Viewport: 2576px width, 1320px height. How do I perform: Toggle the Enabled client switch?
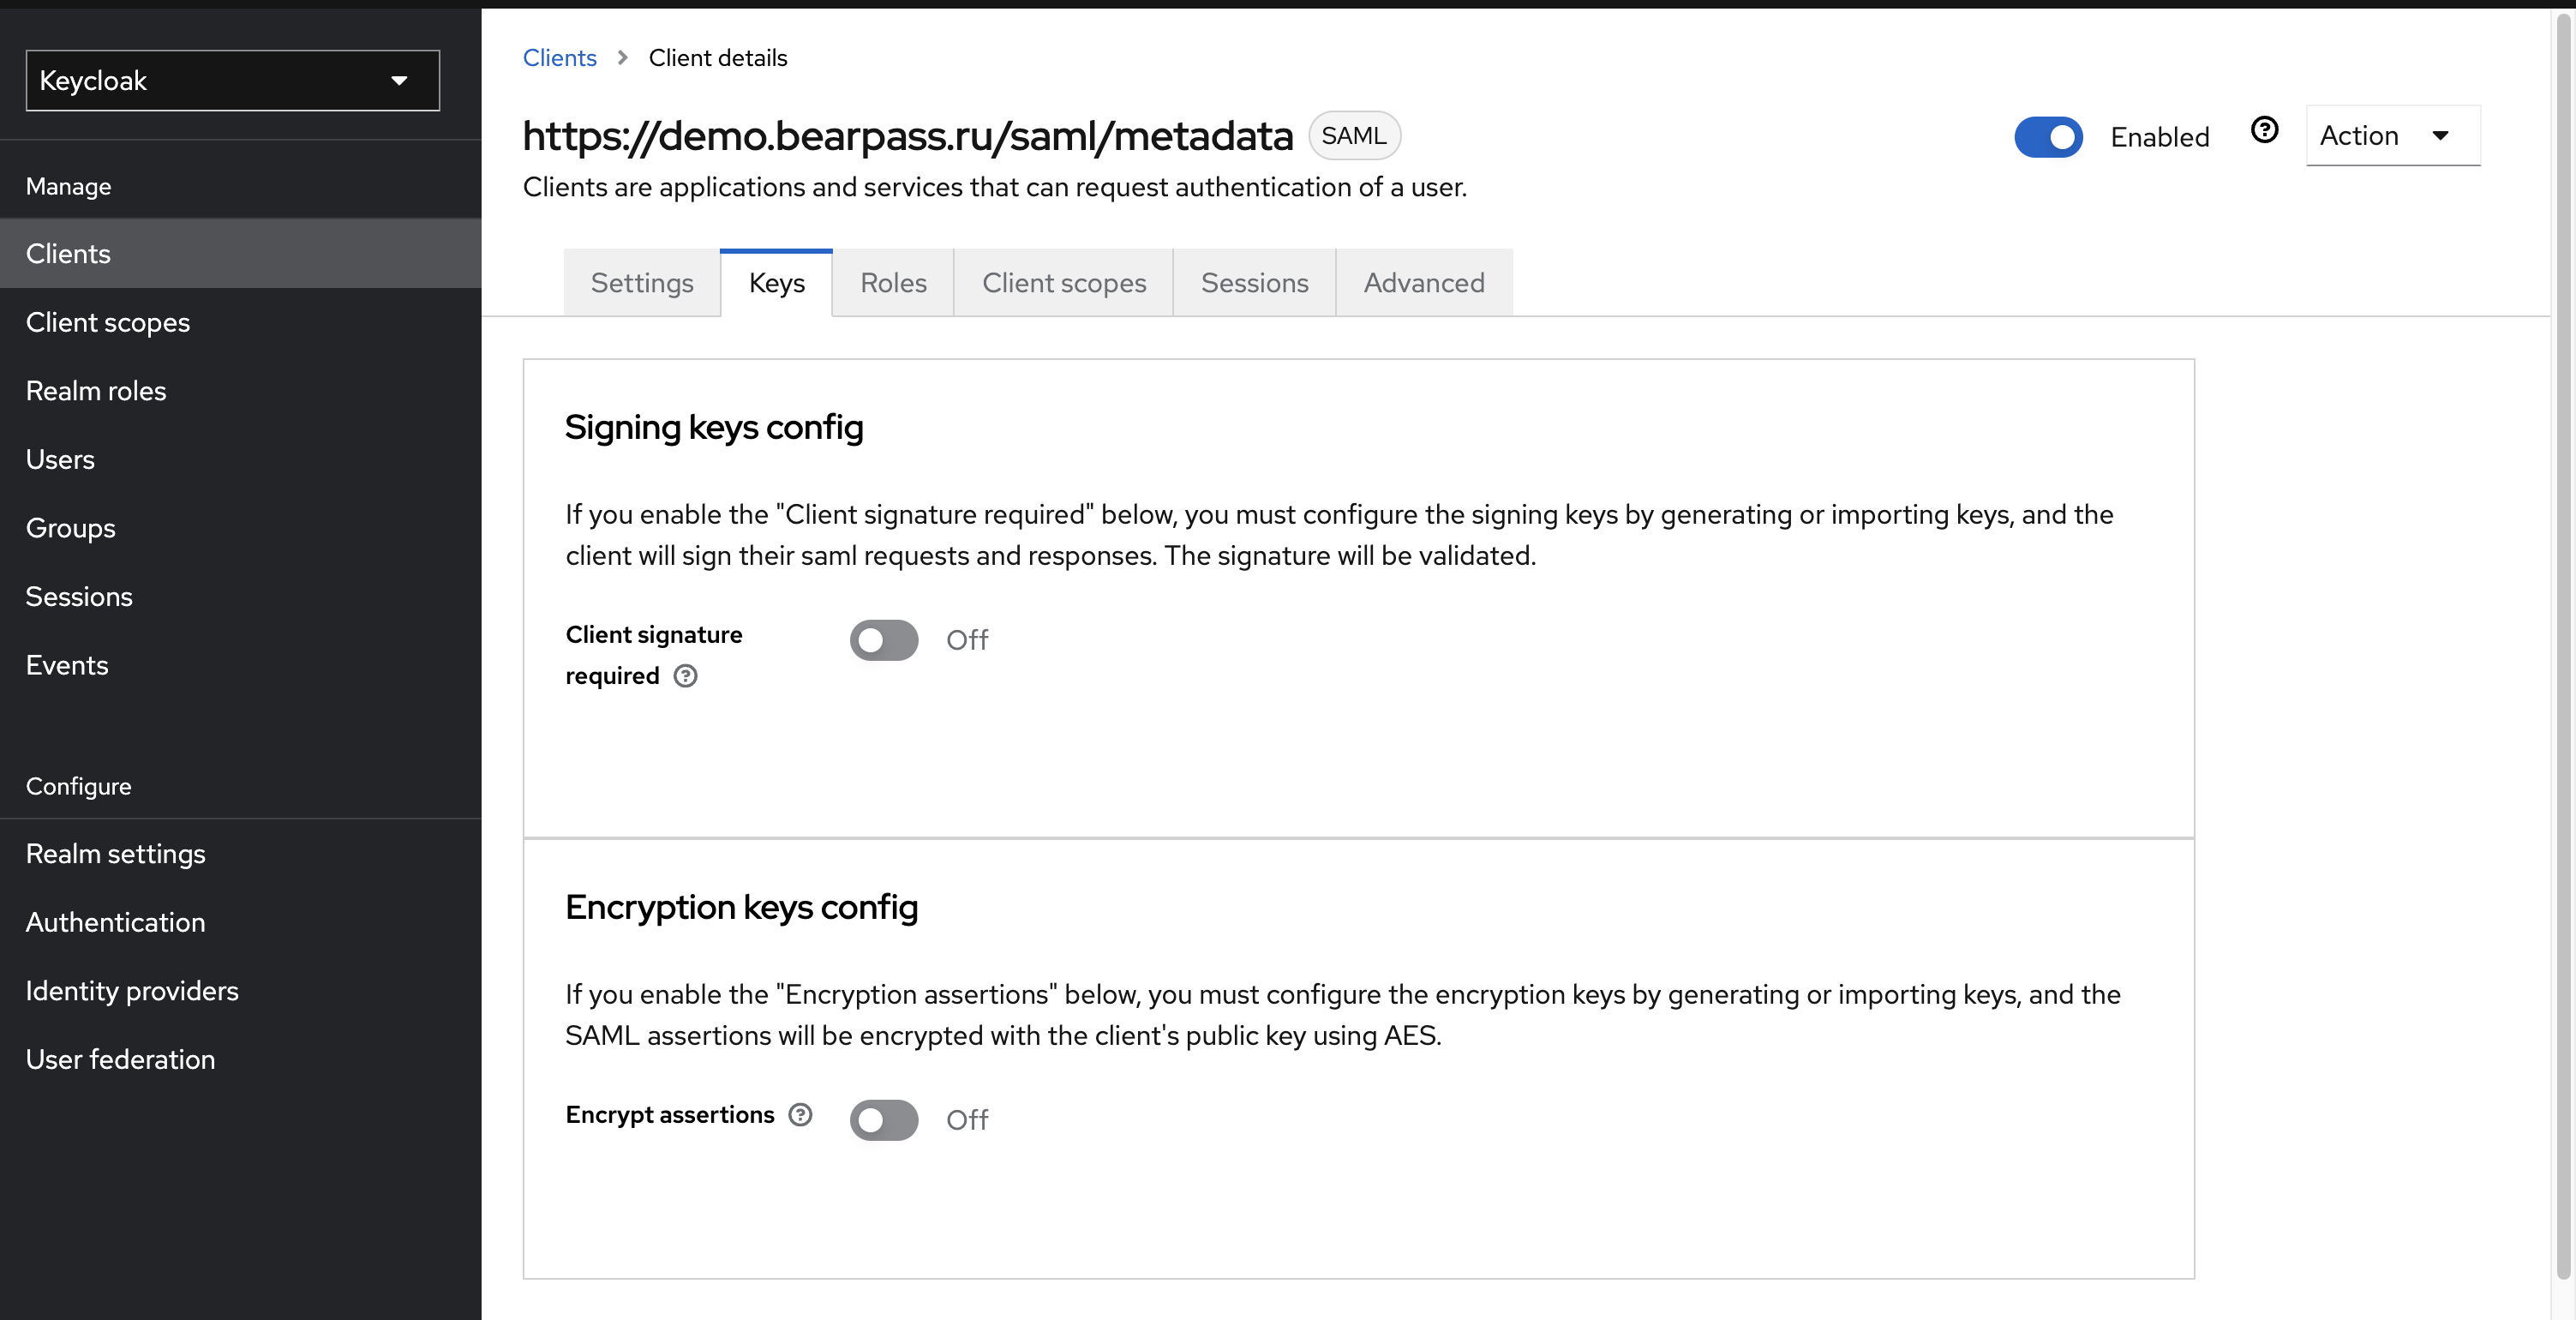coord(2048,137)
